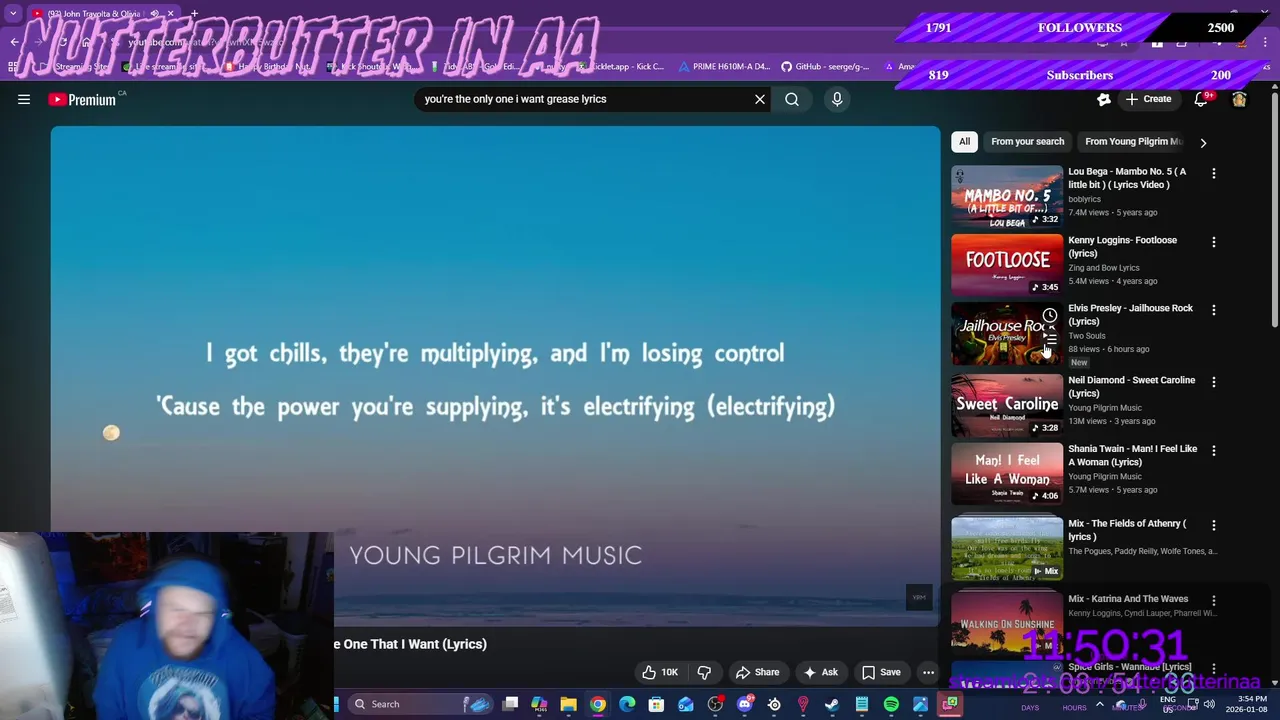Screen dimensions: 1280x720
Task: Open a new browser tab
Action: (194, 14)
